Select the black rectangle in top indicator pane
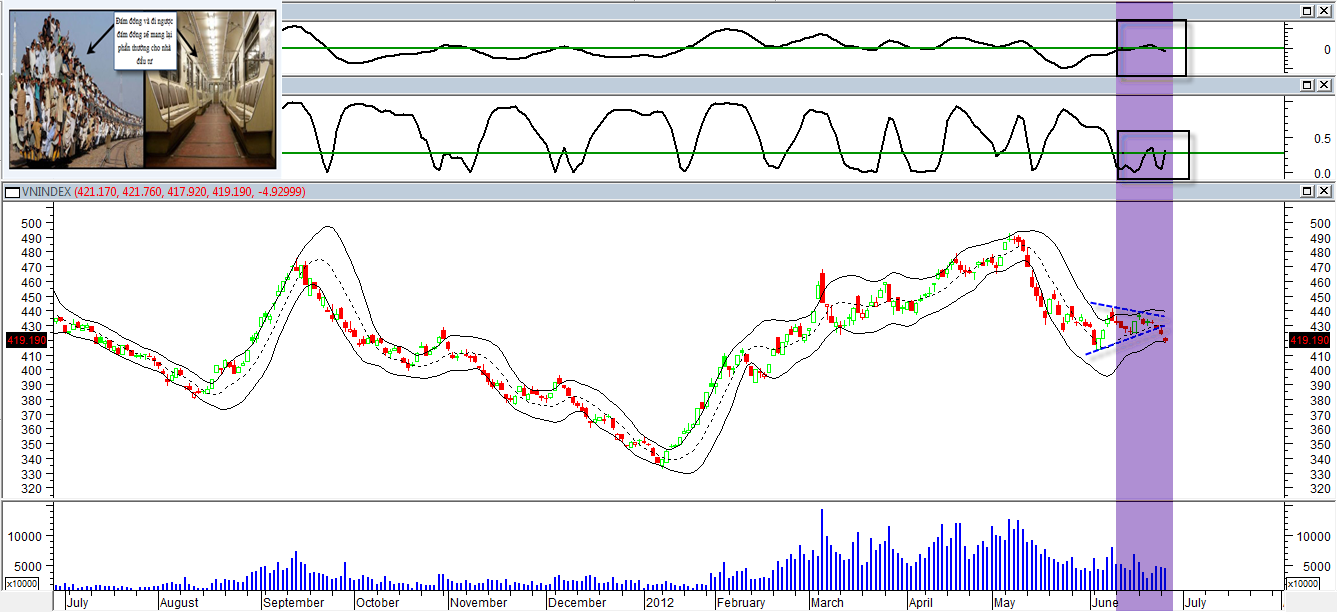This screenshot has width=1337, height=612. [1151, 48]
